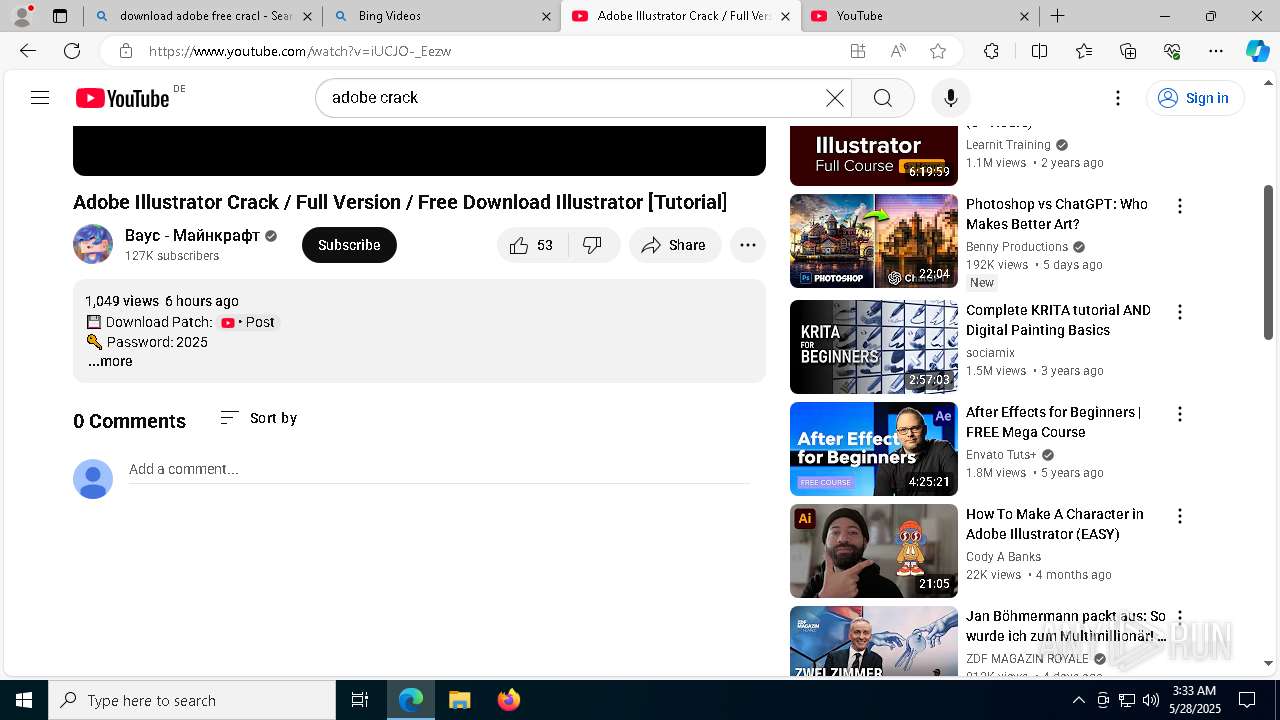1280x720 pixels.
Task: Open the browser extensions icon
Action: click(991, 51)
